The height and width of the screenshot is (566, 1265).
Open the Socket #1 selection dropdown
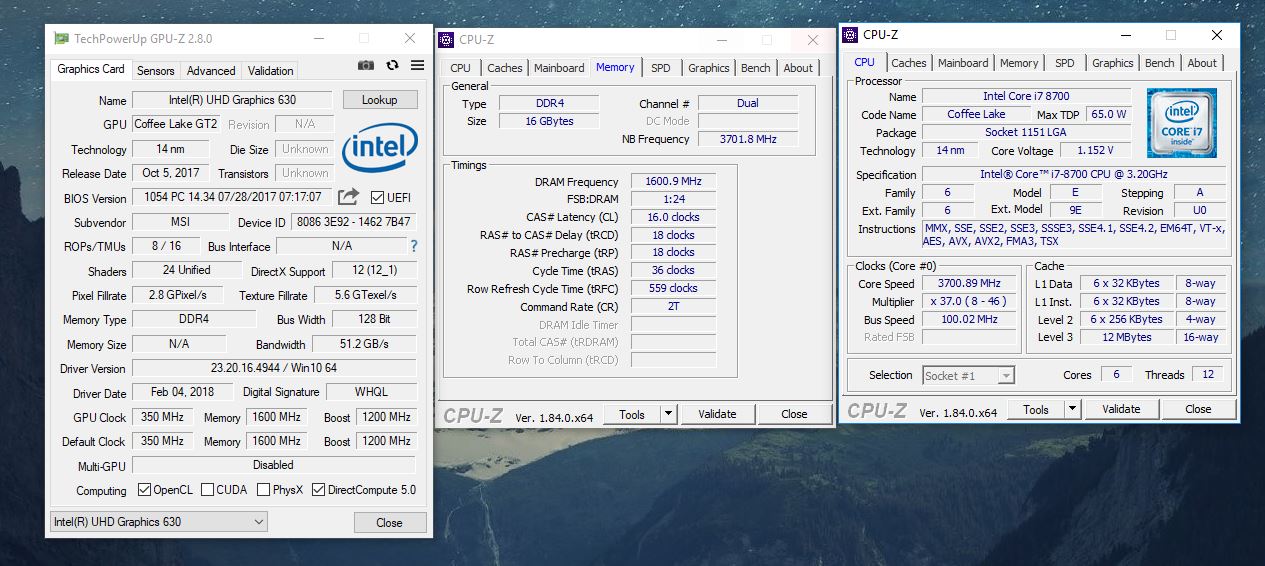point(968,376)
